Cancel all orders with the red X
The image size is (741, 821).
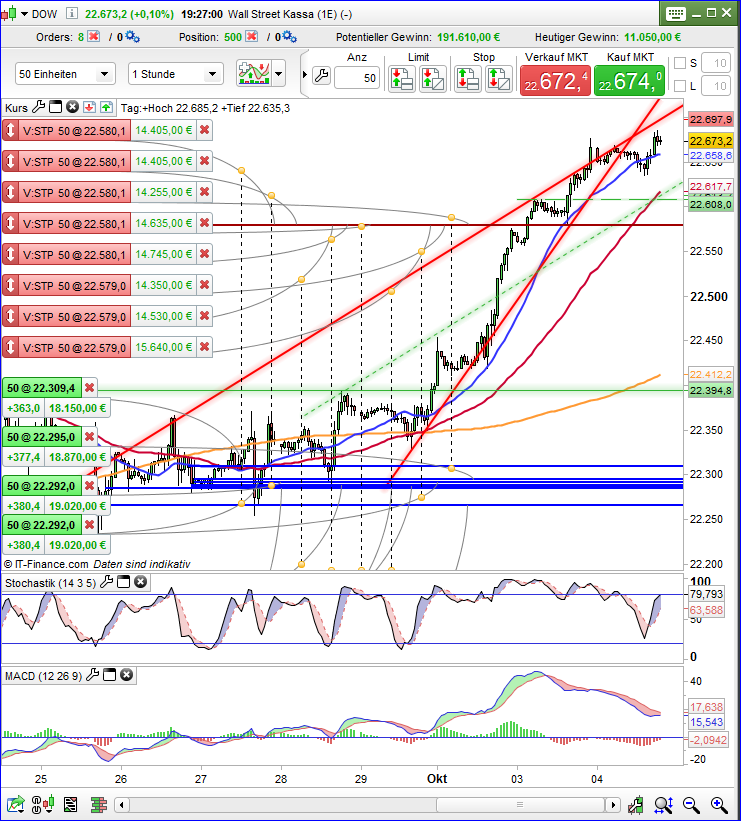(x=94, y=37)
